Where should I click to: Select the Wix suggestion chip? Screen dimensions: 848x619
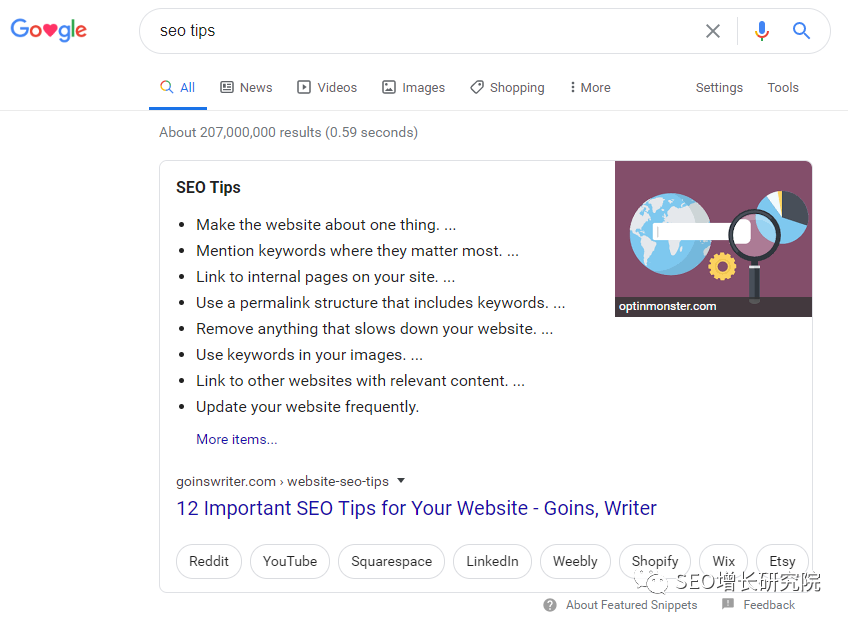click(724, 561)
